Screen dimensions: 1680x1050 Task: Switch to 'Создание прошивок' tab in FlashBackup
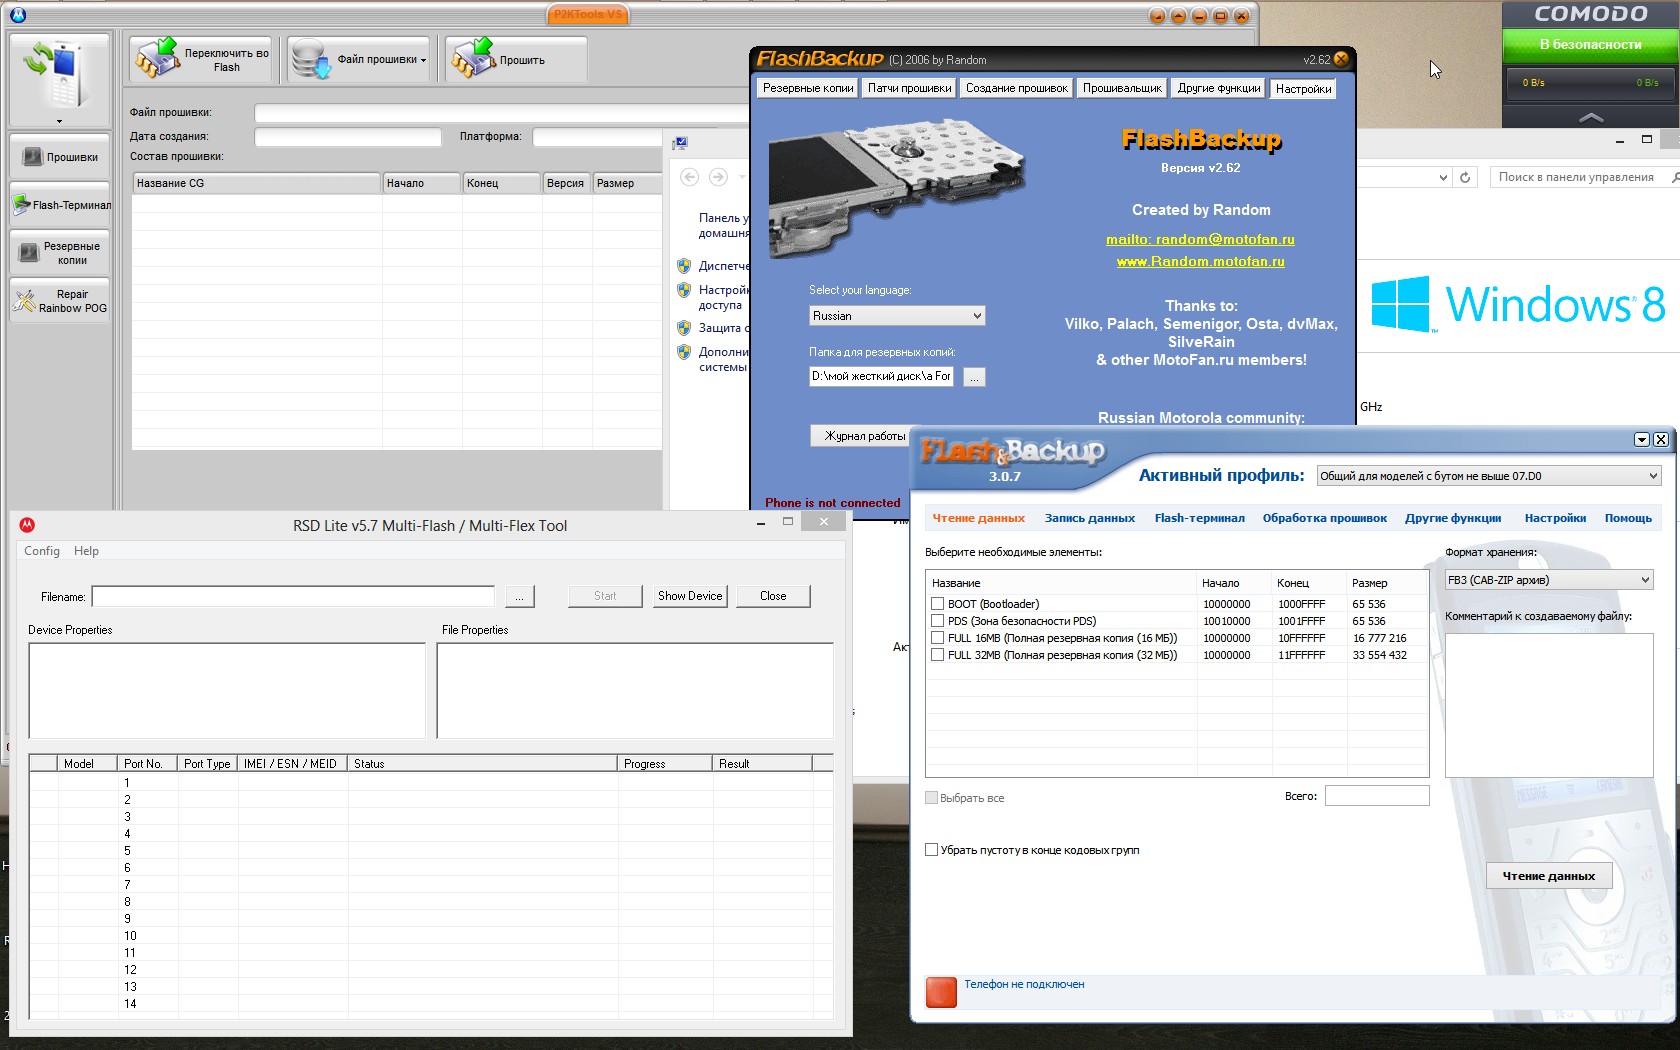1016,88
